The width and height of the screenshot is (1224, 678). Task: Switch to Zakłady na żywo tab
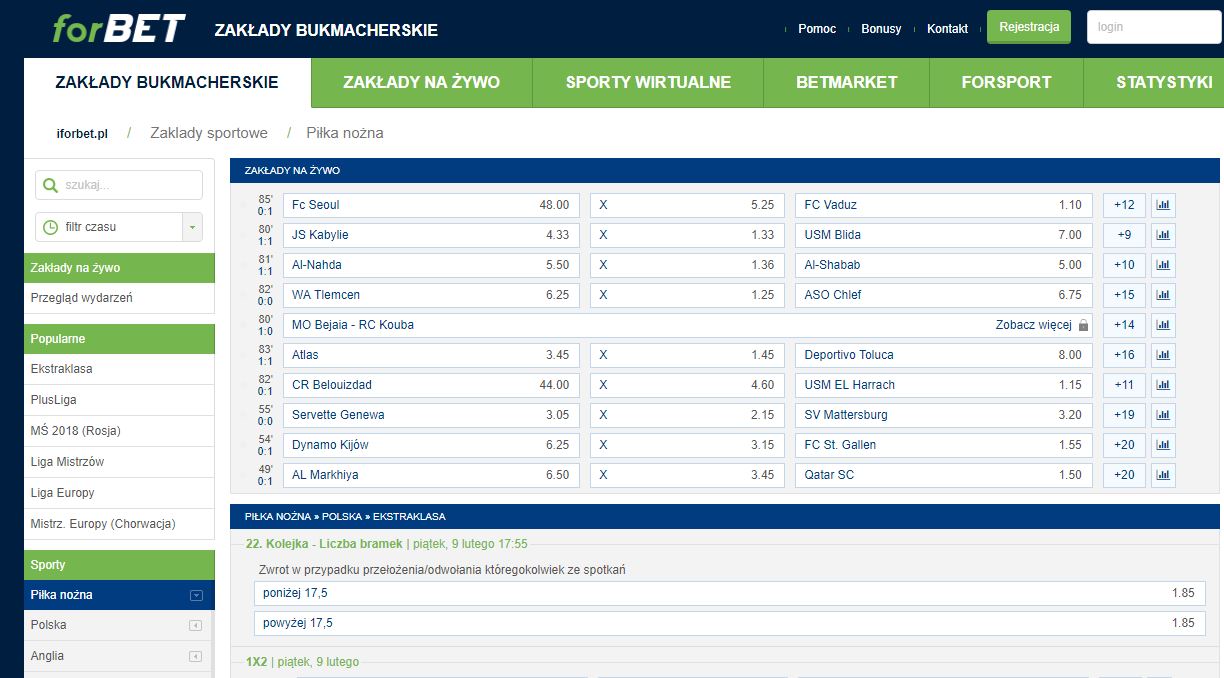[421, 83]
